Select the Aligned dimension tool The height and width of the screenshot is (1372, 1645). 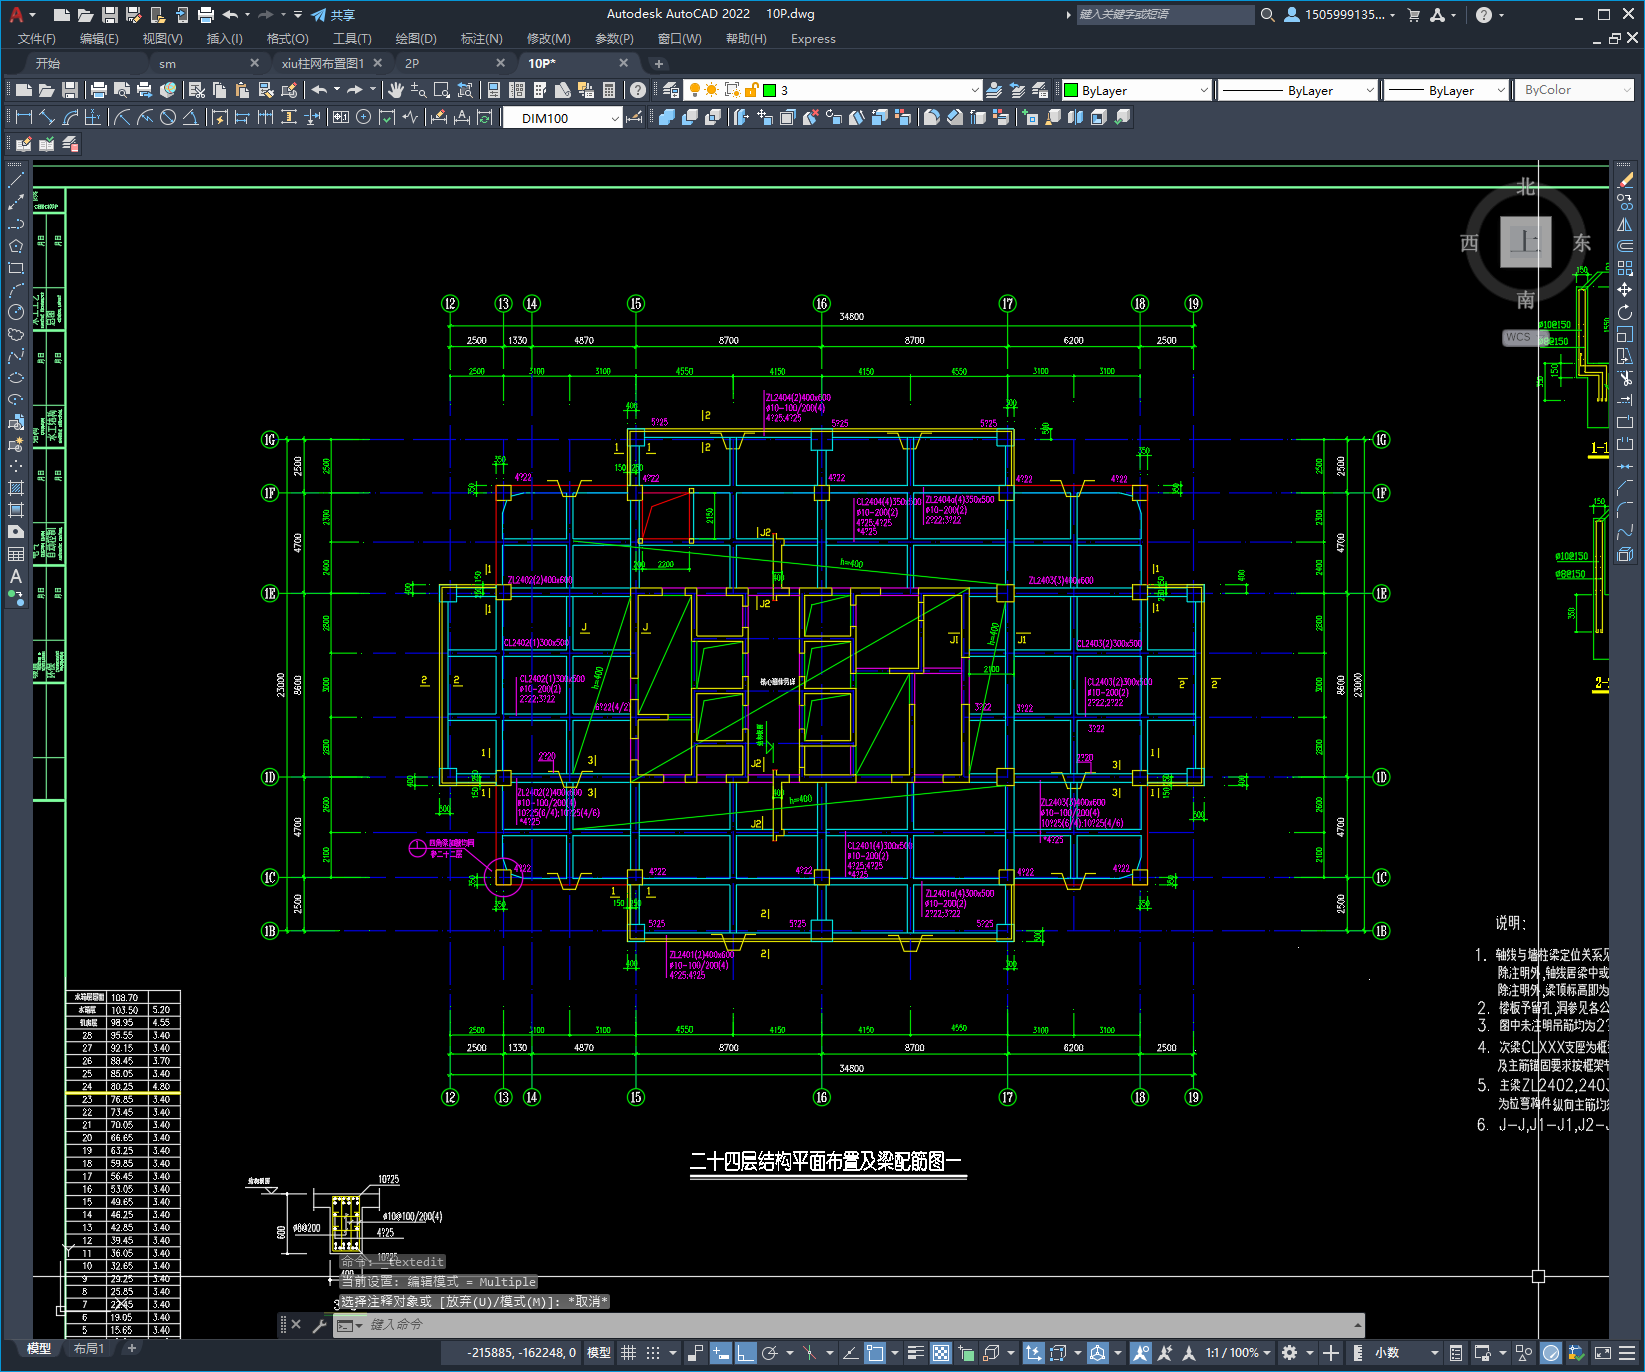(46, 117)
